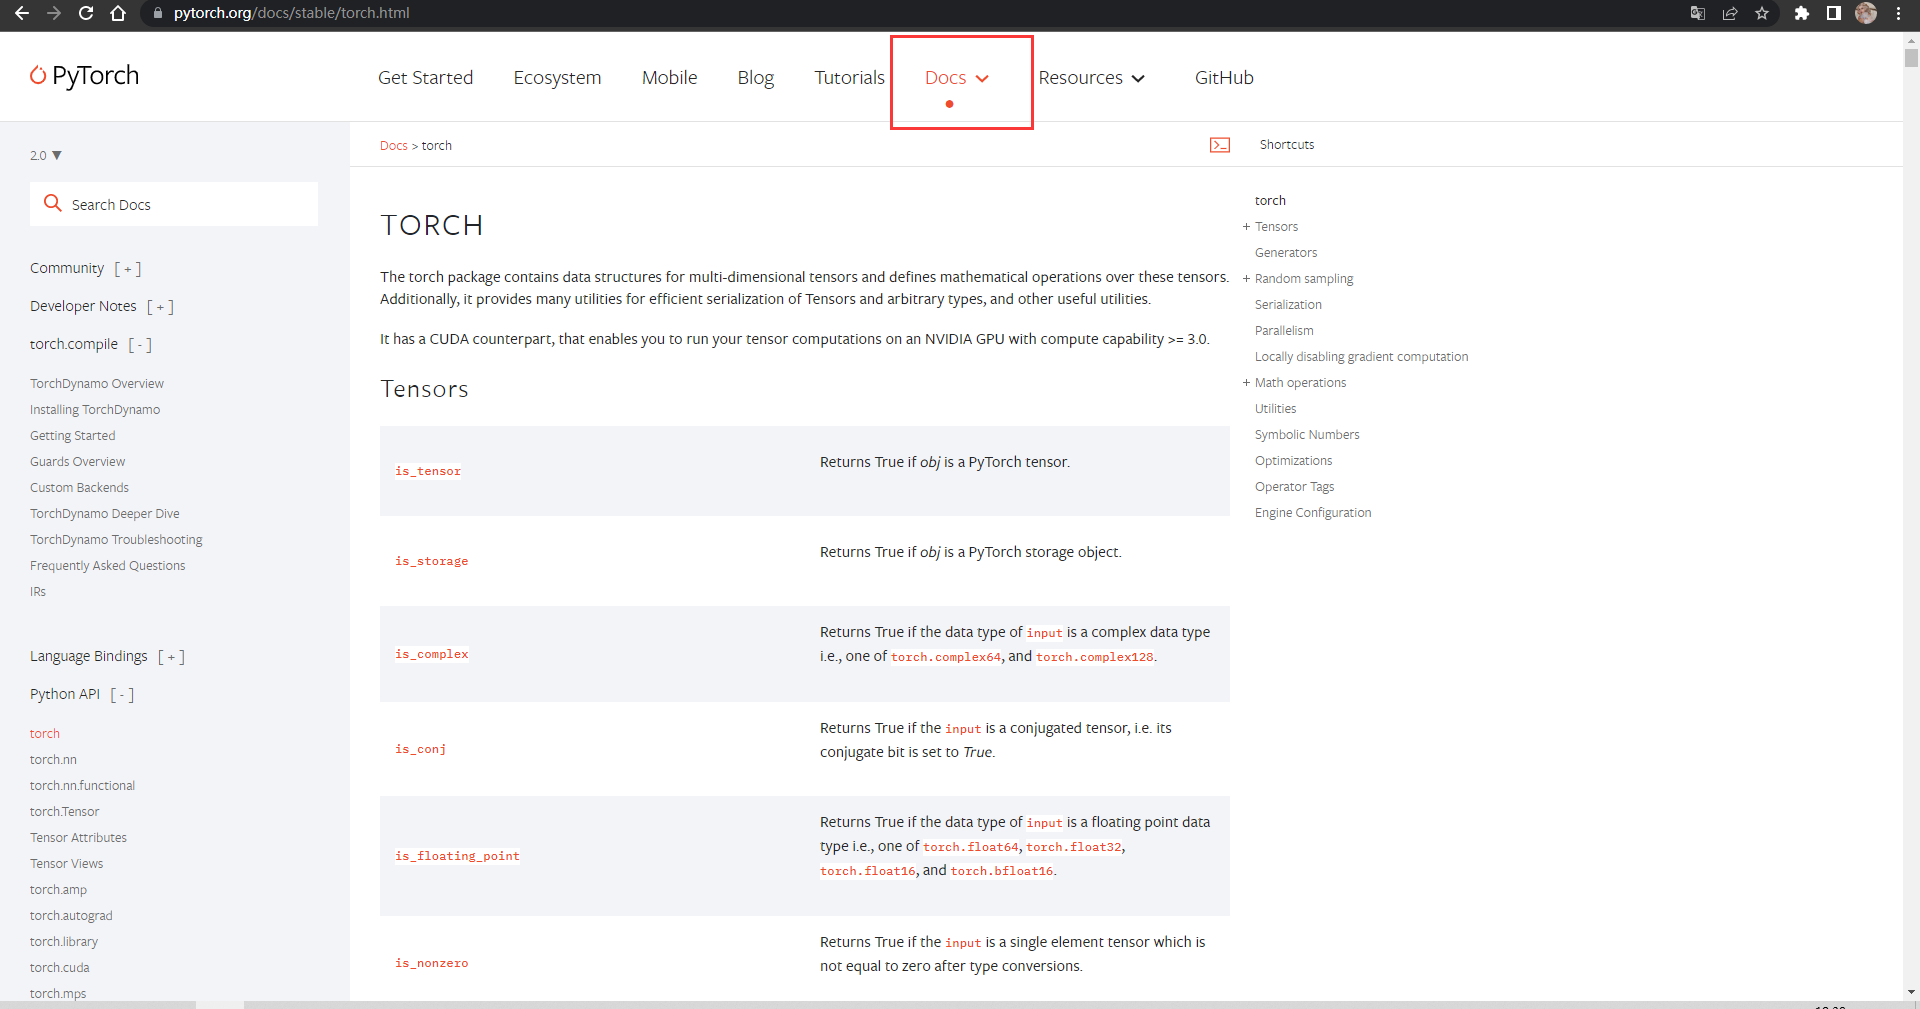Click the PyTorch logo
1920x1009 pixels.
pyautogui.click(x=85, y=76)
